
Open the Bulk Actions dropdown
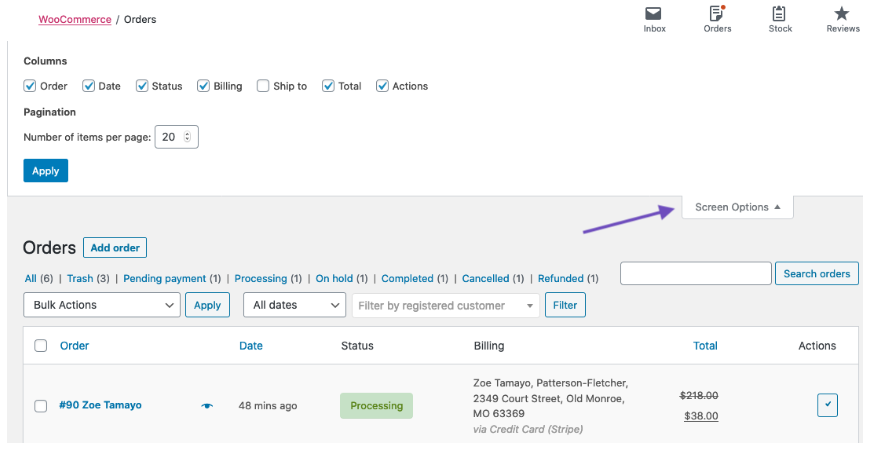click(x=102, y=305)
